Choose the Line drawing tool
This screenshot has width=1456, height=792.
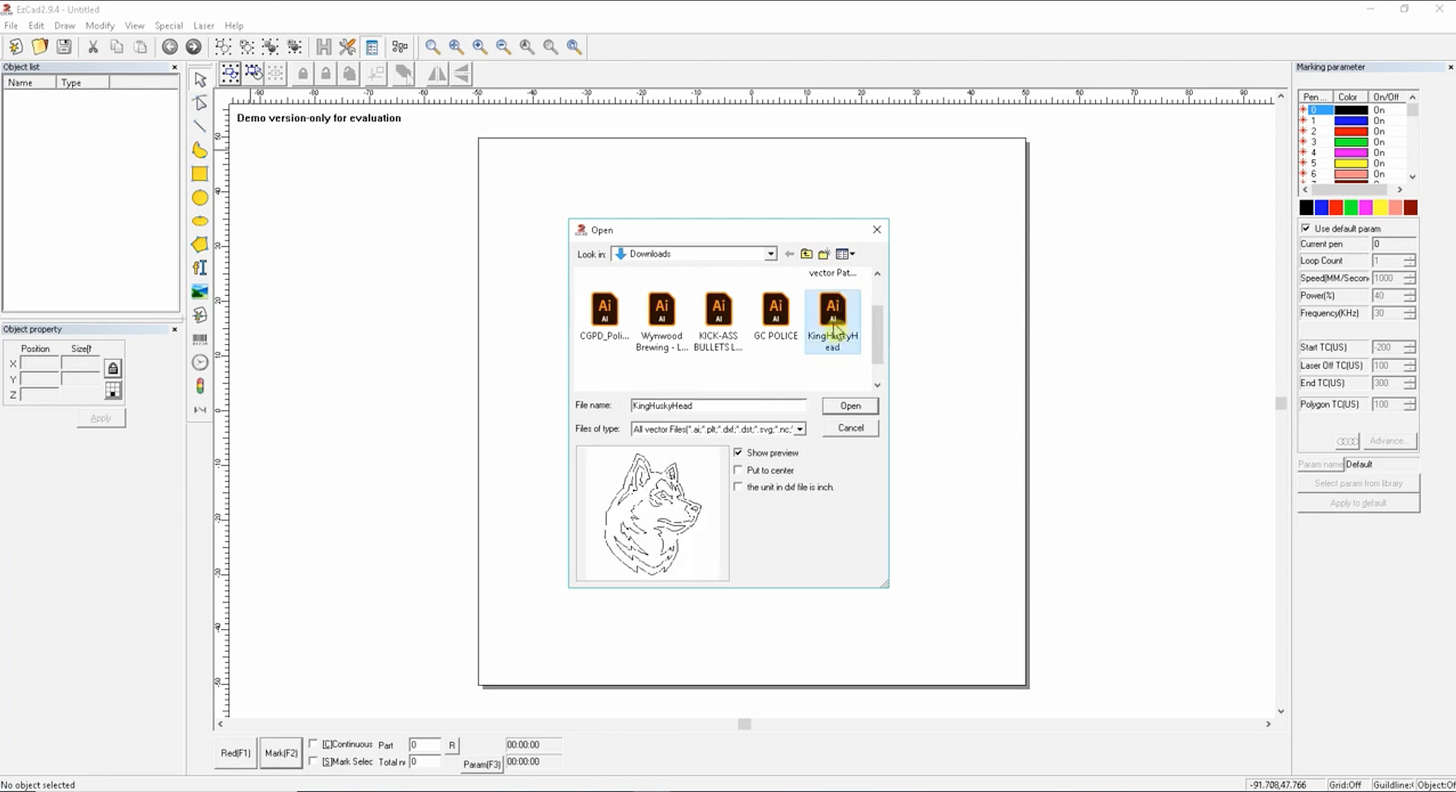[199, 126]
